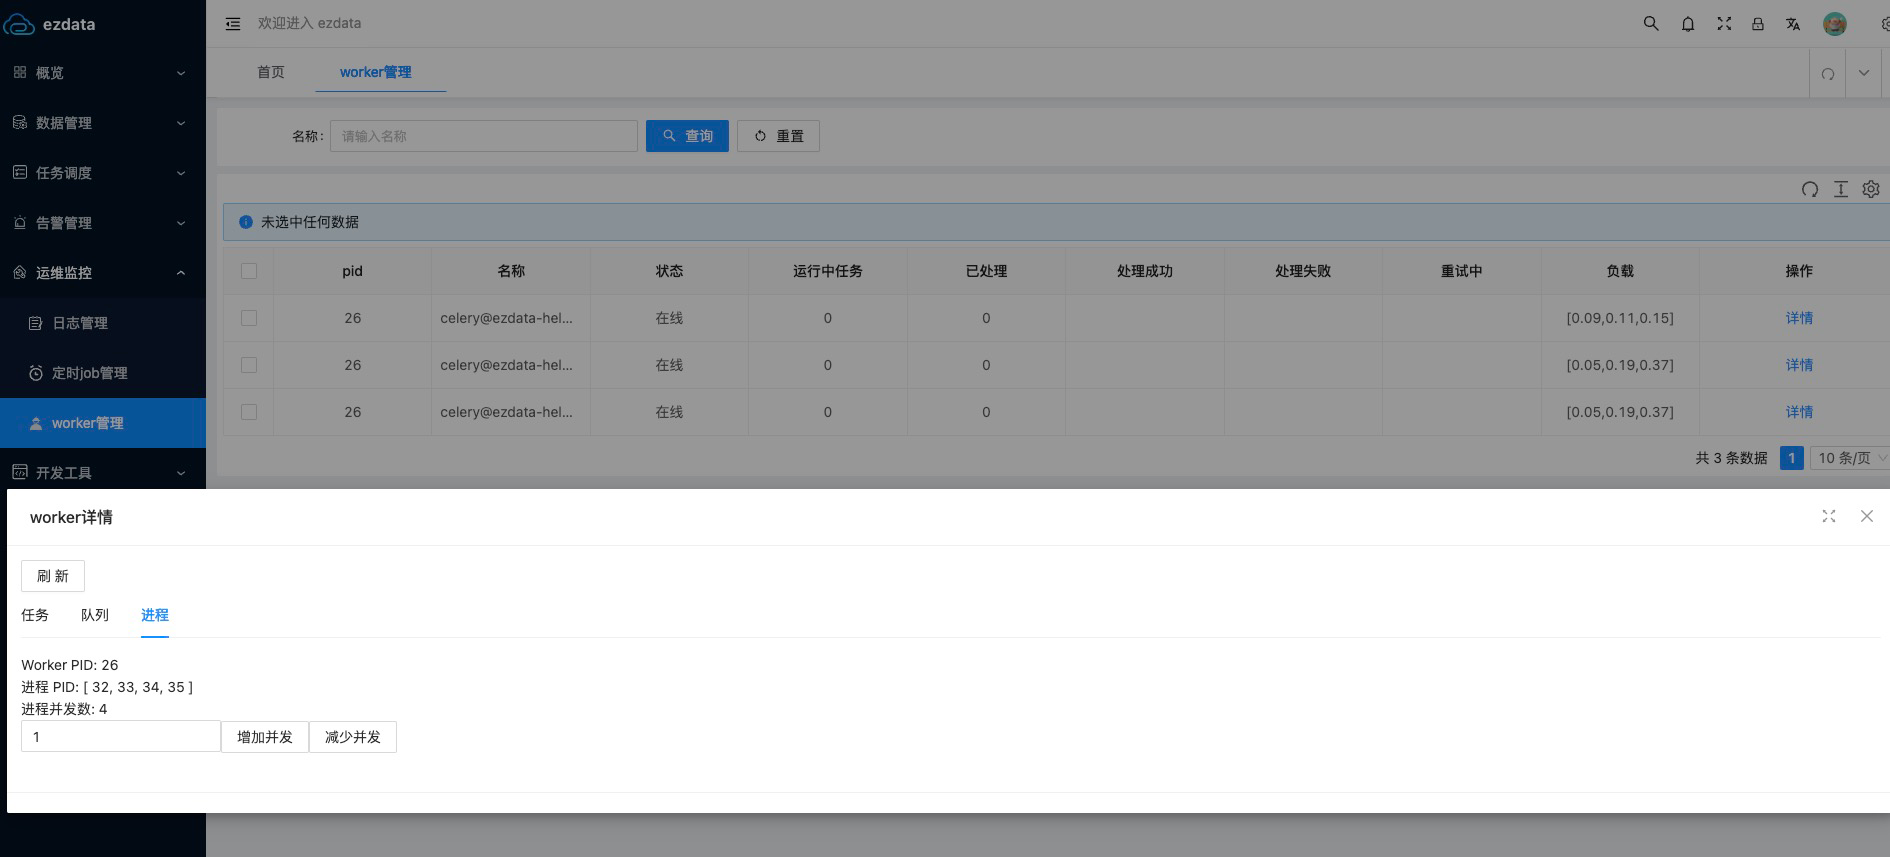Click the 重置 reset button
The width and height of the screenshot is (1890, 857).
point(778,136)
